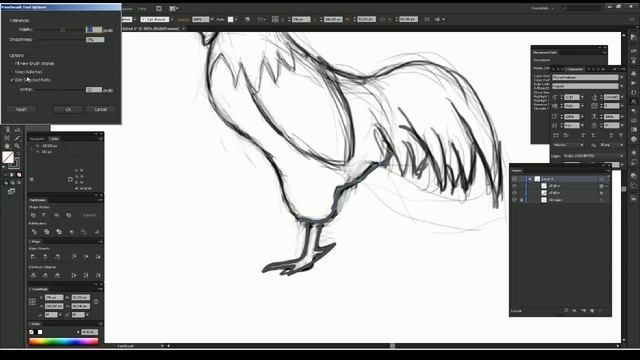Hide the Image sublayer using its eye icon
This screenshot has height=360, width=640.
point(514,200)
